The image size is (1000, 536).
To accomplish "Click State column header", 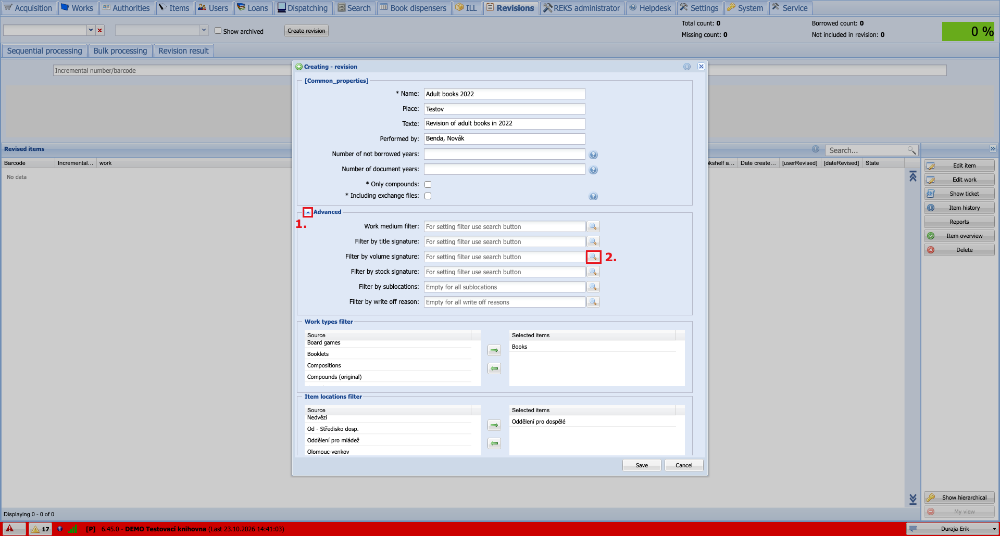I will pos(883,163).
